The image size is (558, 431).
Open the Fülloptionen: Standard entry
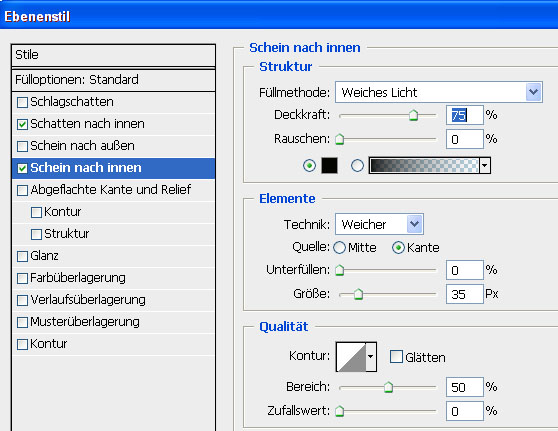(x=114, y=80)
